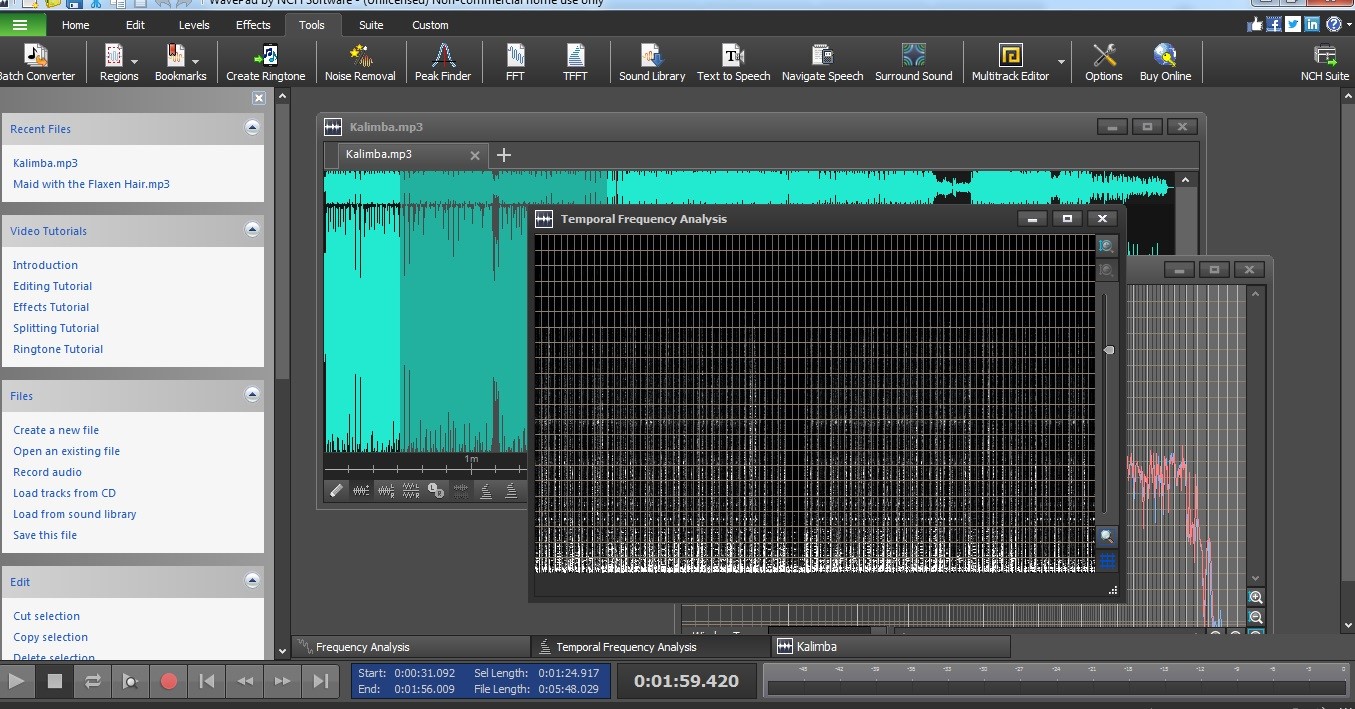Collapse the Video Tutorials section
This screenshot has height=709, width=1355.
point(252,230)
